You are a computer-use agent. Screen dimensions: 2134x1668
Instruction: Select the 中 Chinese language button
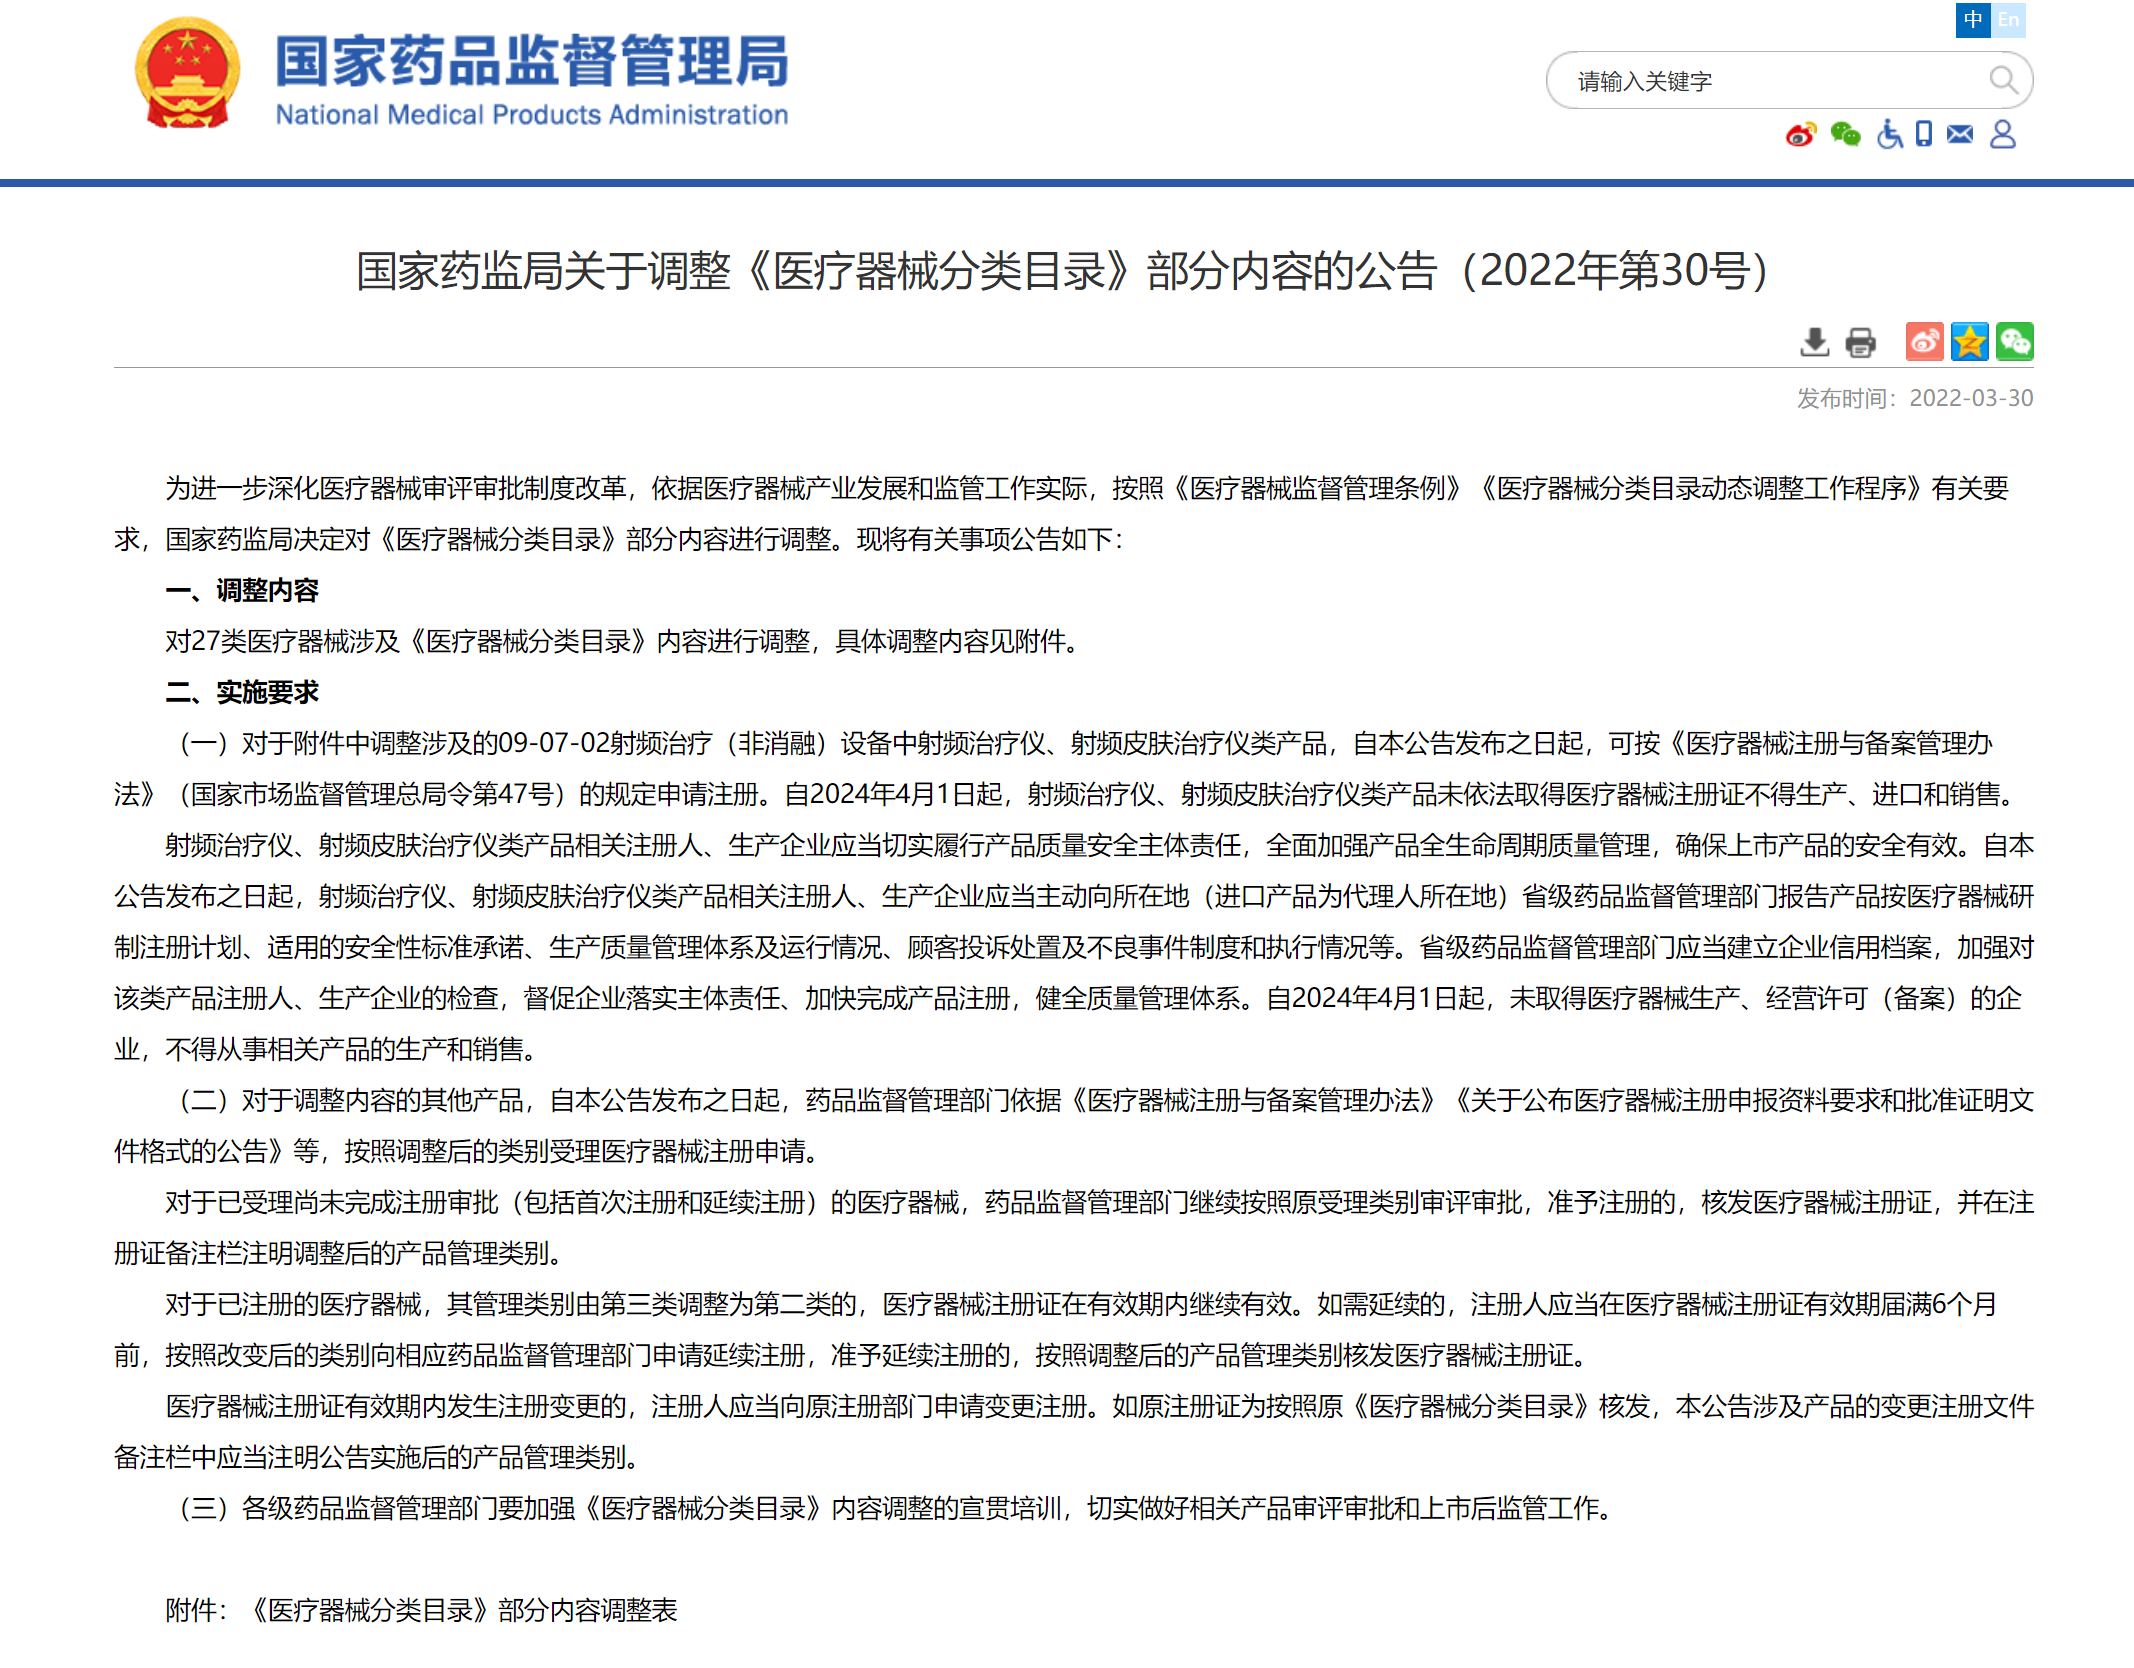(1973, 20)
